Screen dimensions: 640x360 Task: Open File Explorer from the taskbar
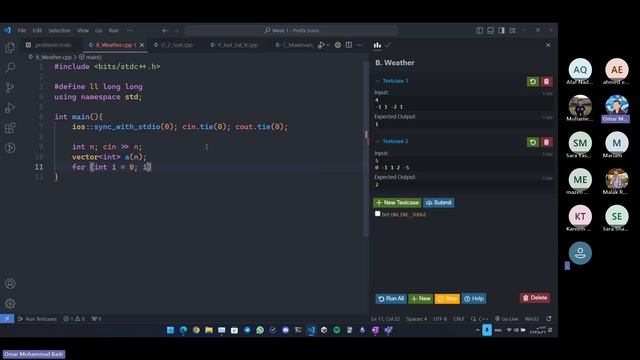pyautogui.click(x=209, y=330)
